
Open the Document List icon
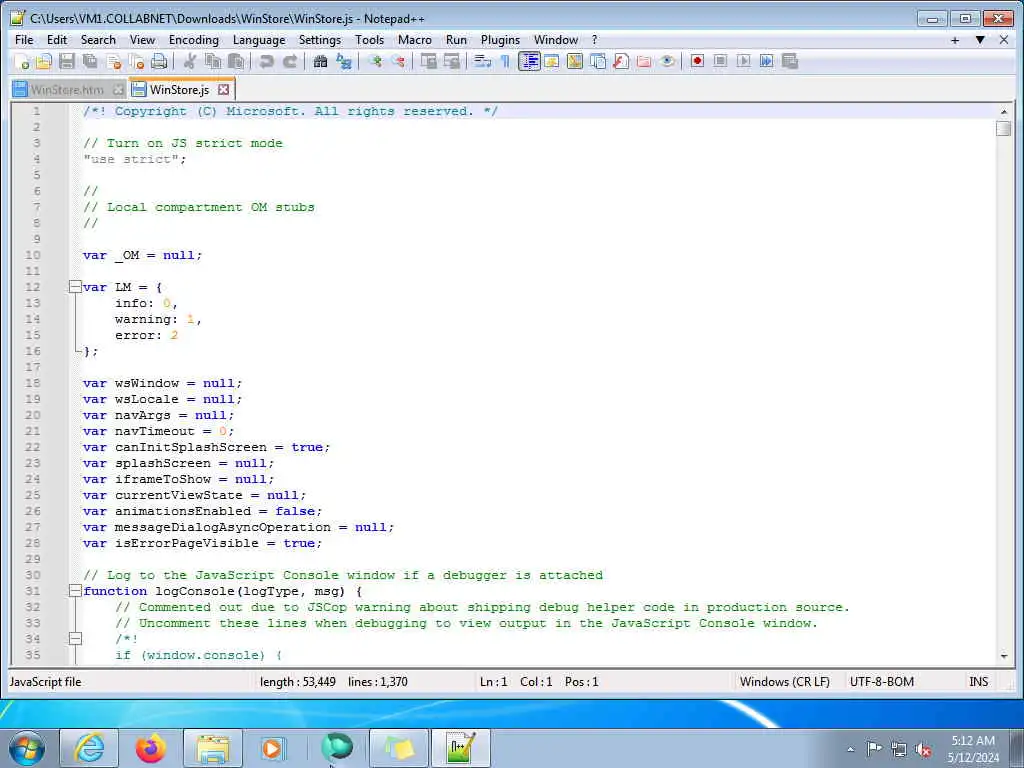[x=598, y=61]
